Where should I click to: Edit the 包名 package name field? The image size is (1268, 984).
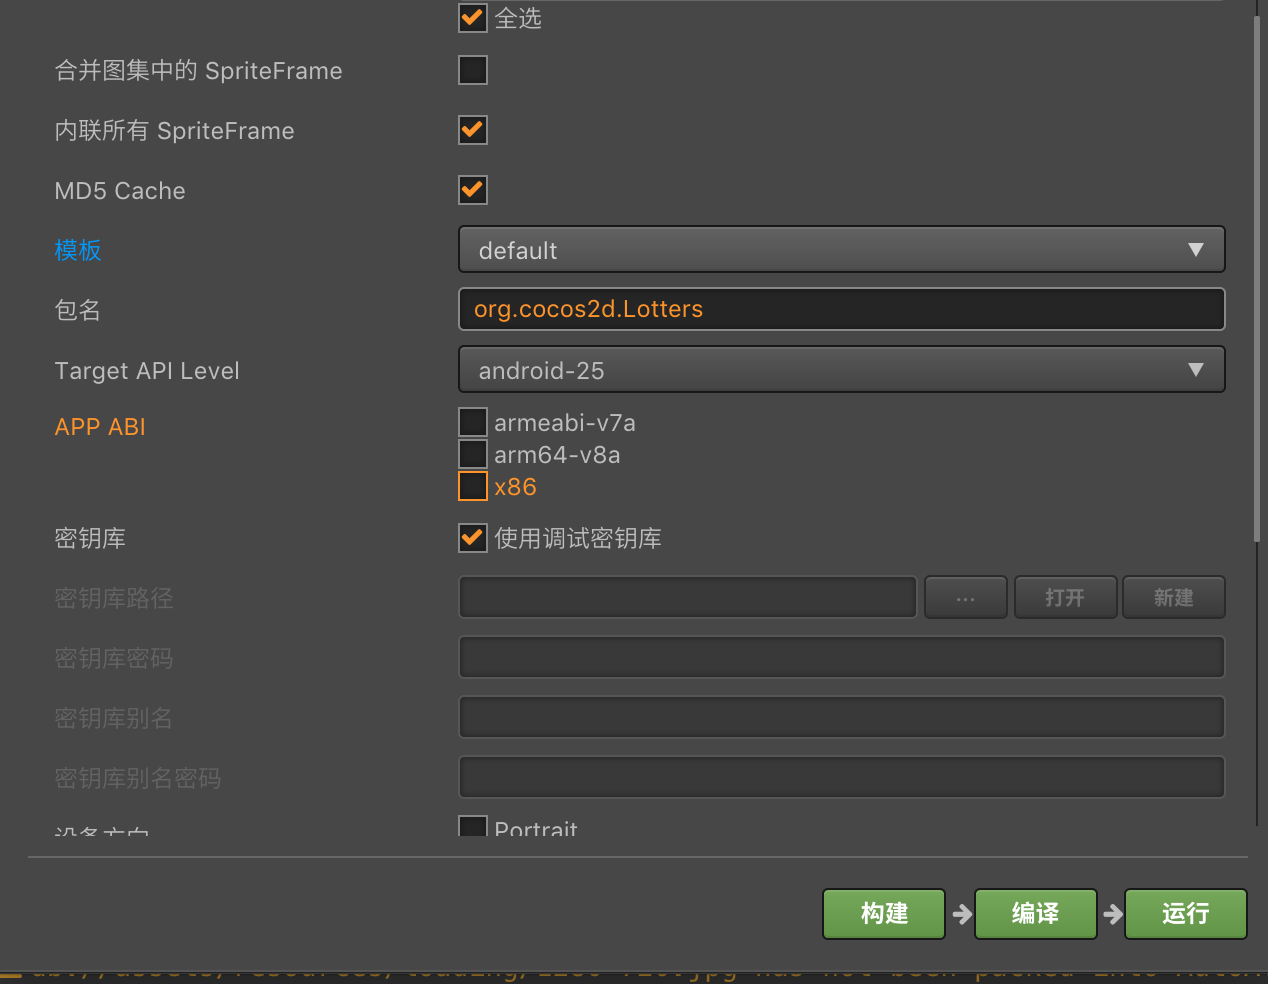point(842,309)
